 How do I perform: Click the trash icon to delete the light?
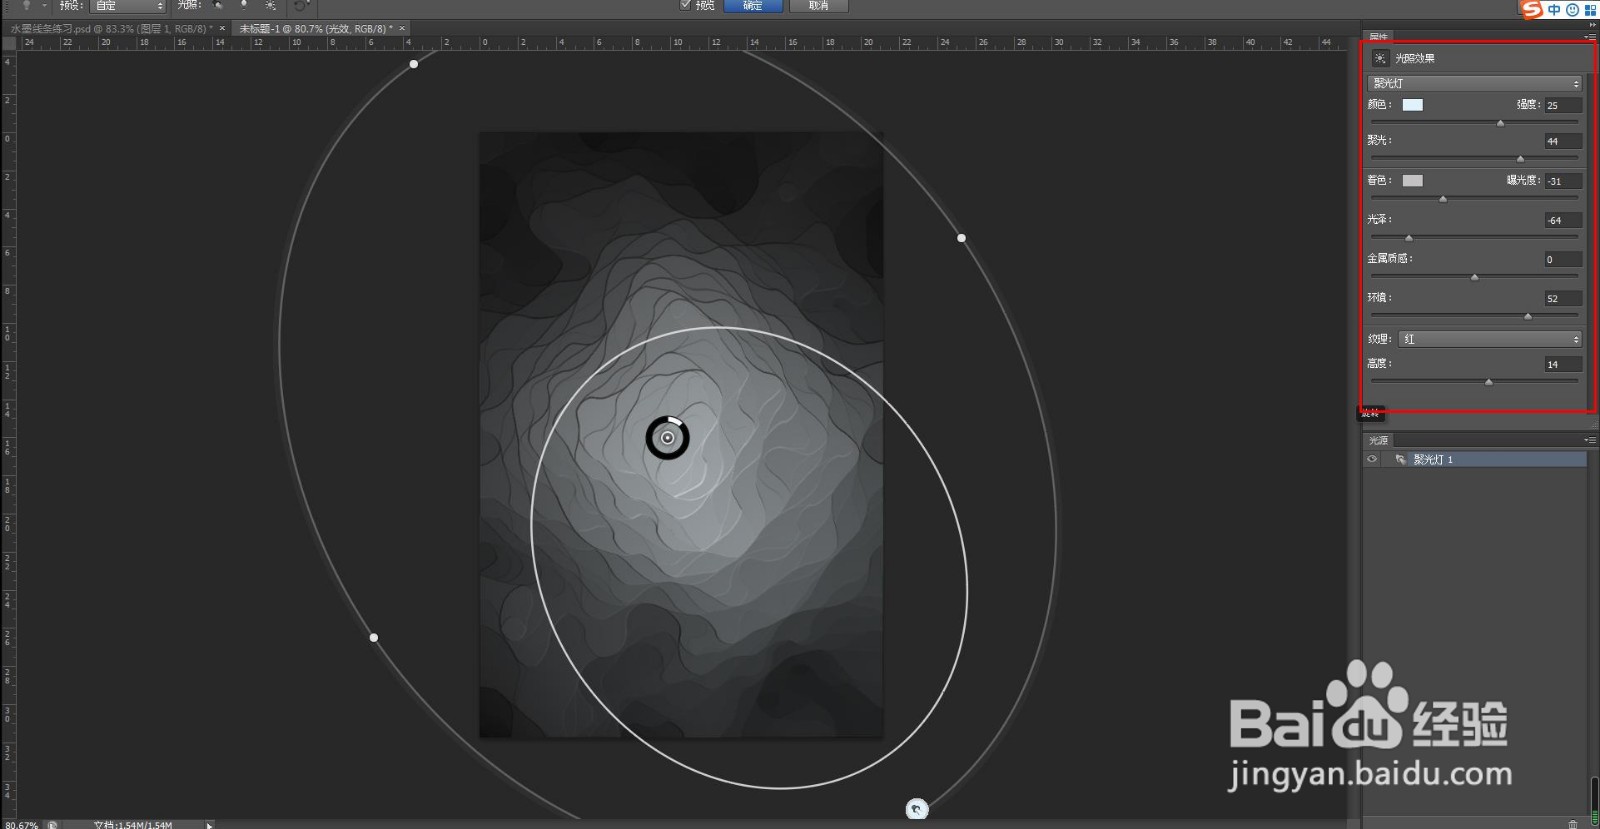pyautogui.click(x=1573, y=824)
